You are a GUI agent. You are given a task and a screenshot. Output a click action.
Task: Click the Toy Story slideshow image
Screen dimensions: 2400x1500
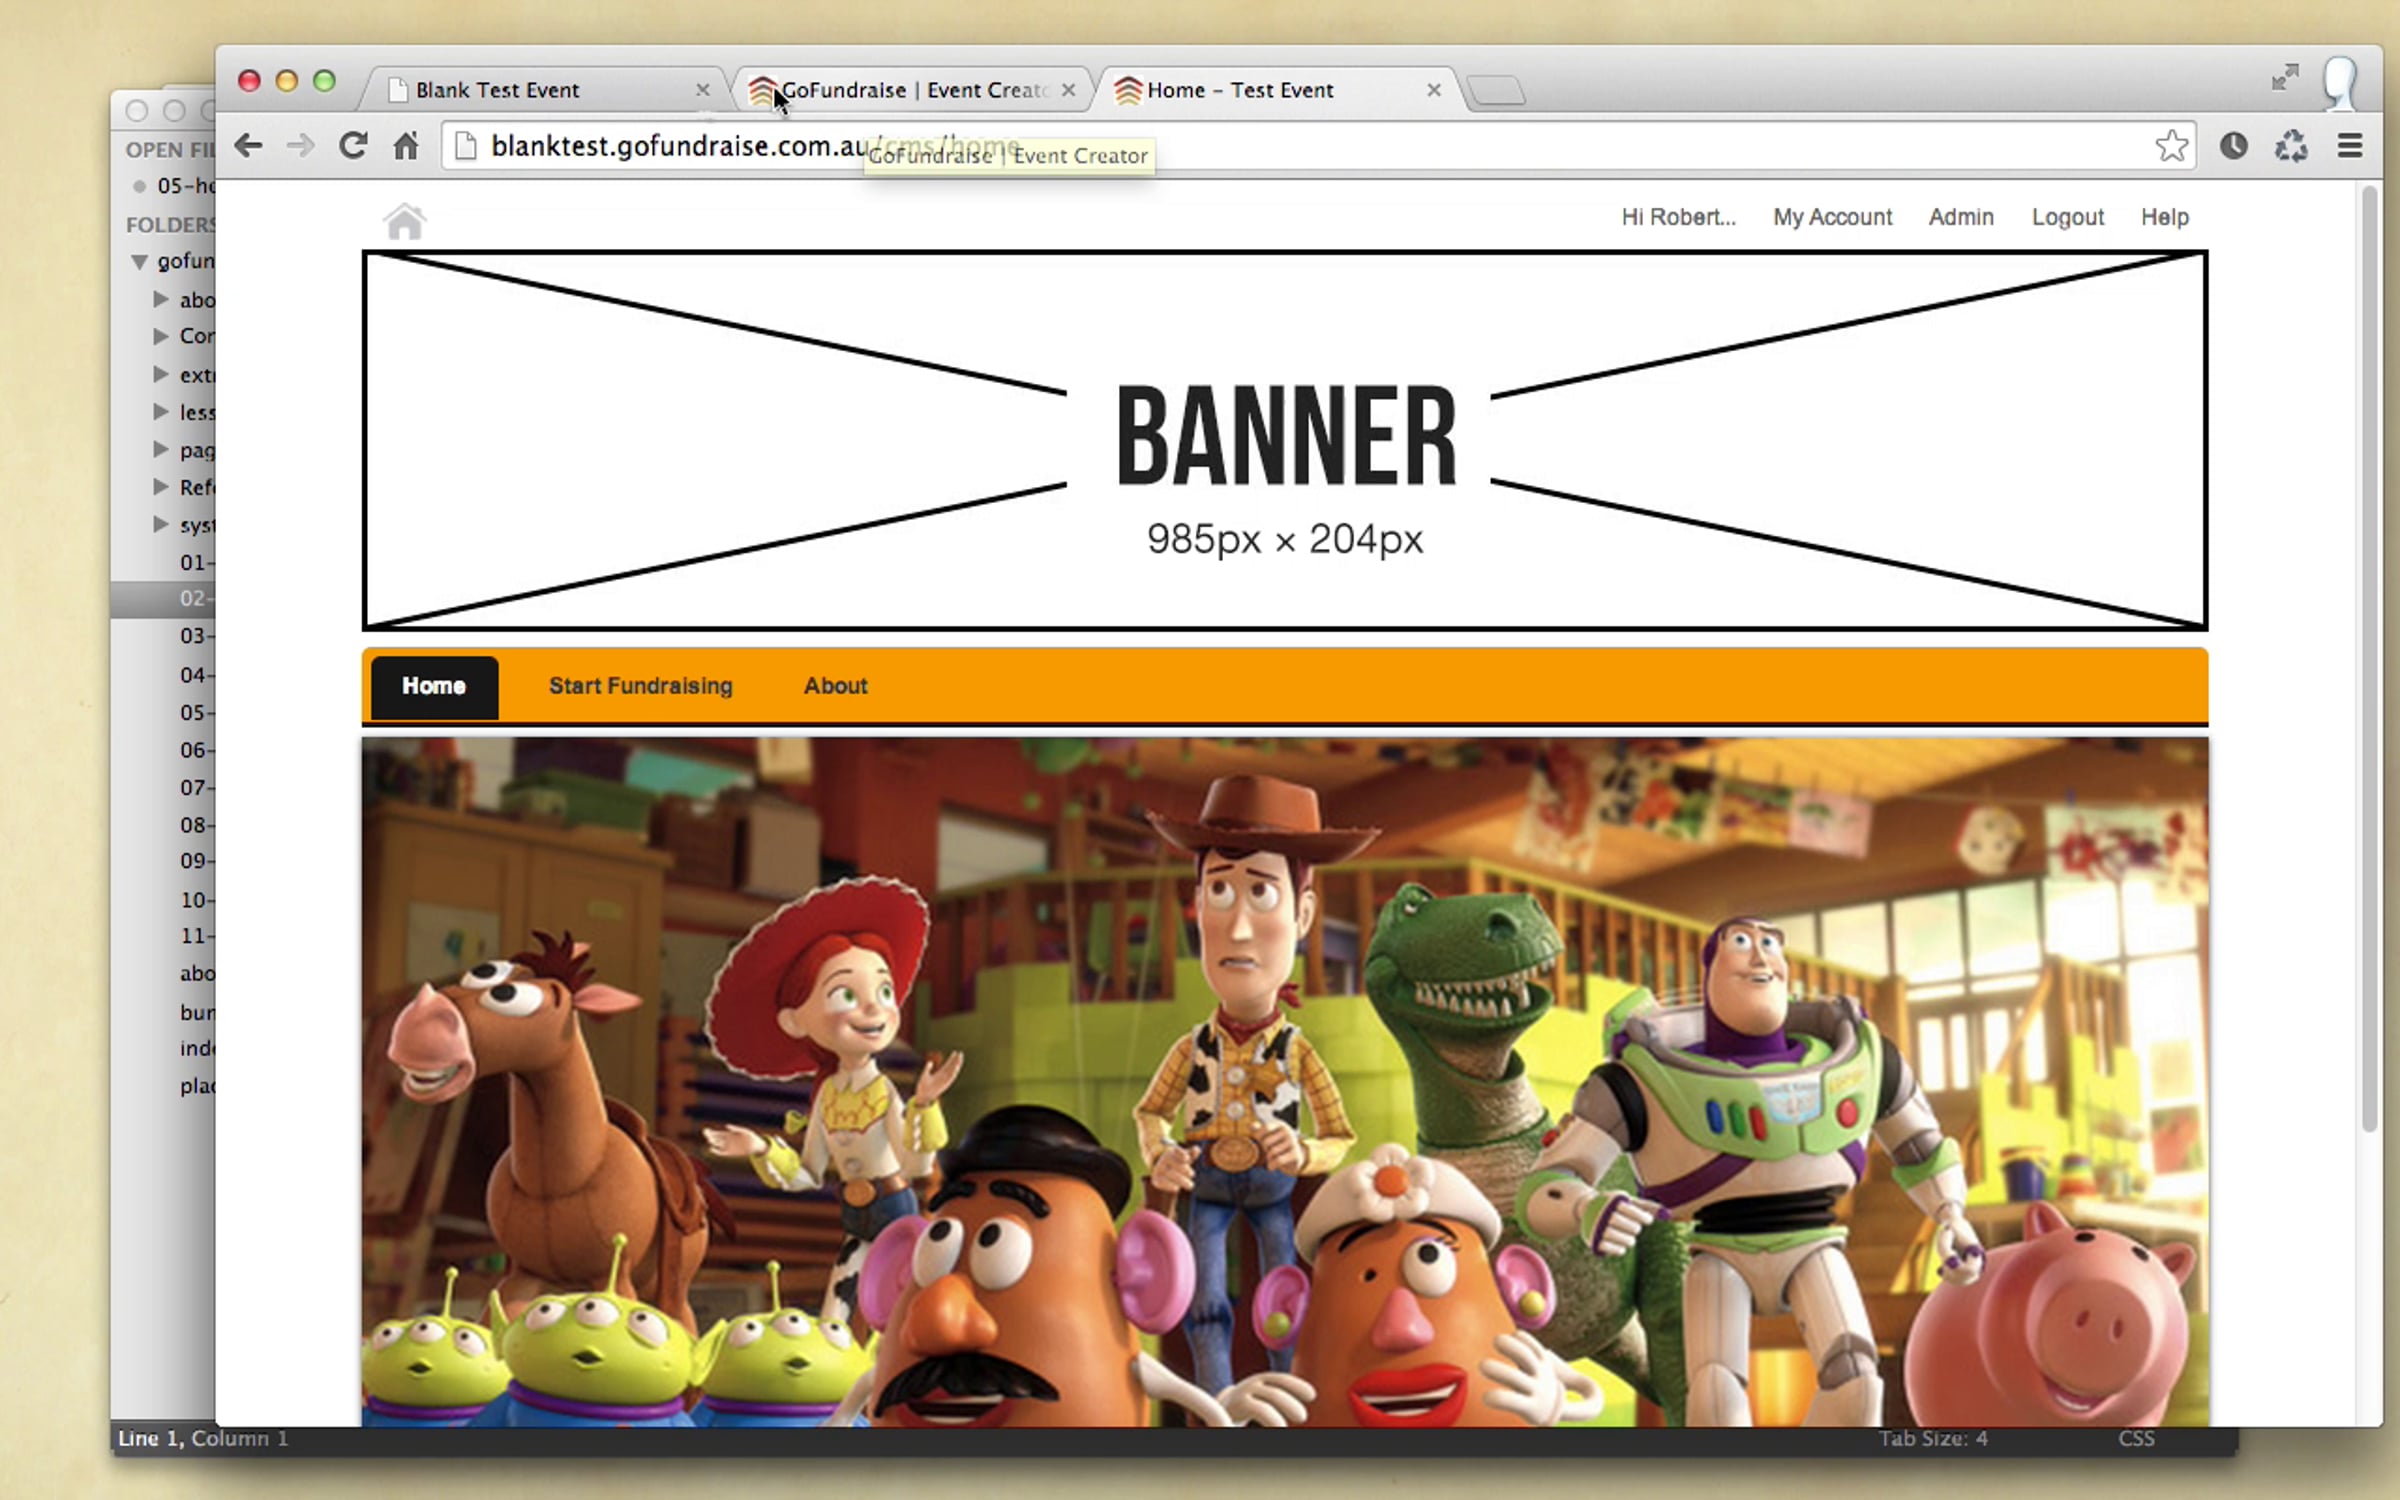pos(1284,1082)
